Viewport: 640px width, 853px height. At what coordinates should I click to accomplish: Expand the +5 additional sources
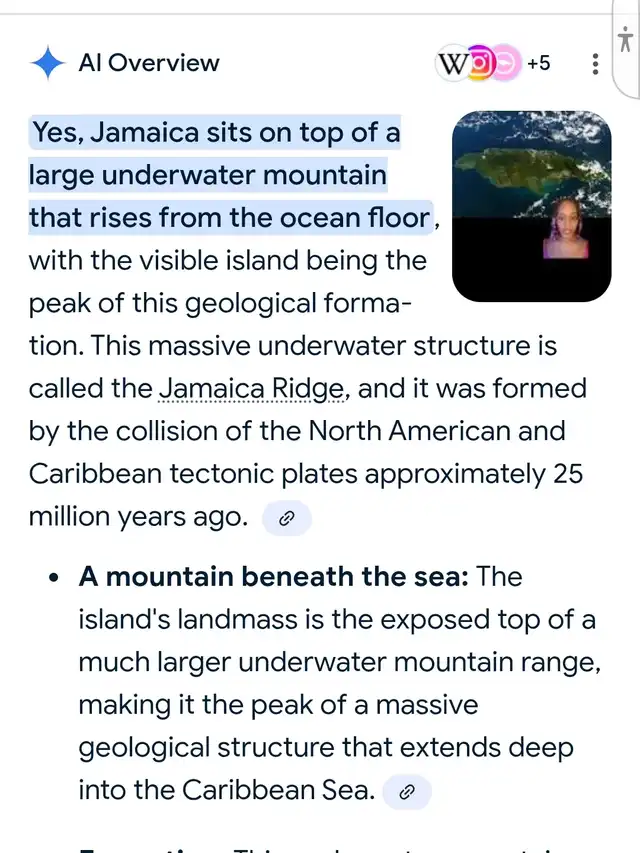point(538,63)
